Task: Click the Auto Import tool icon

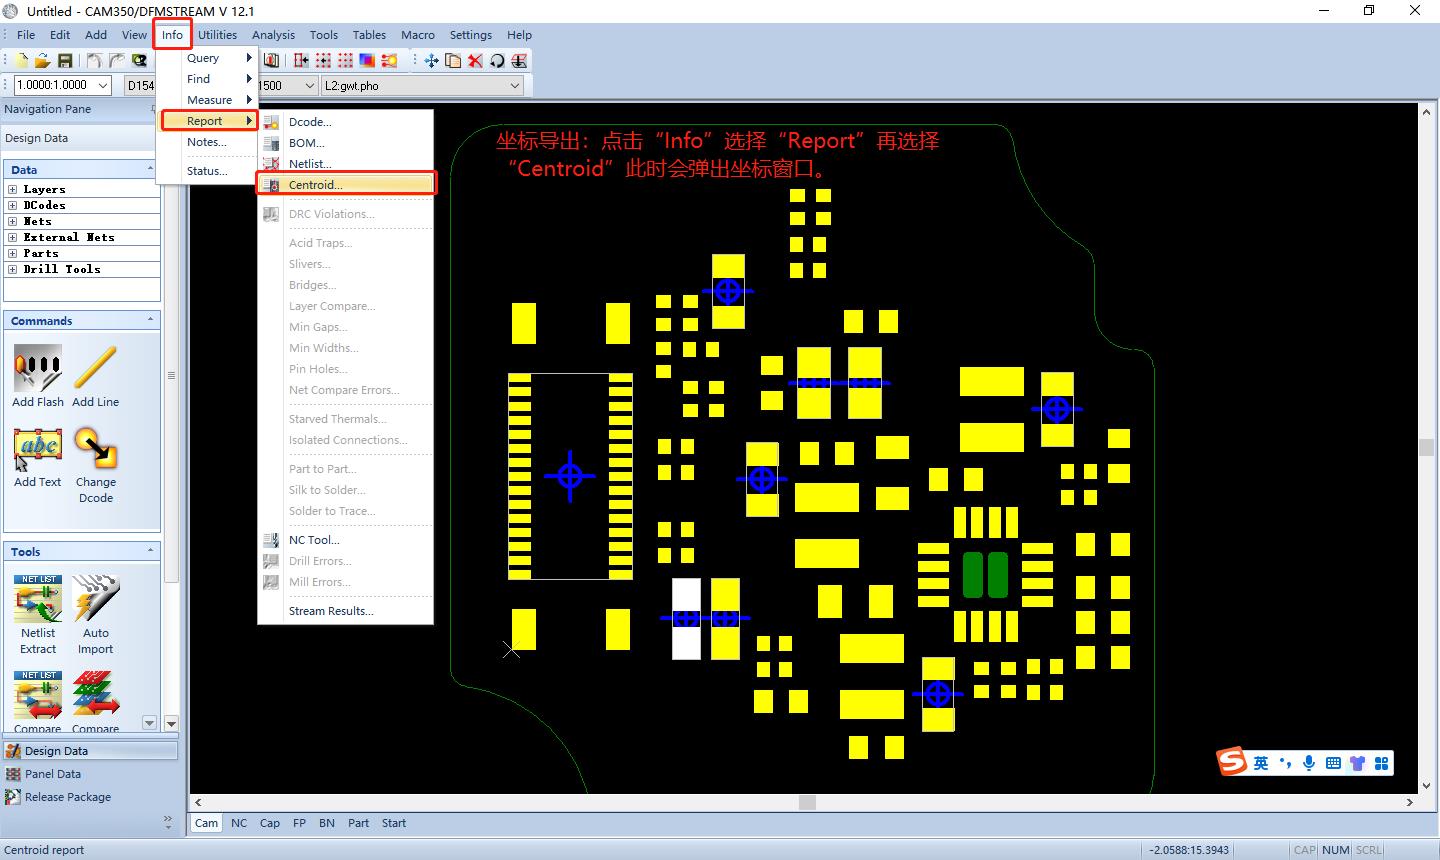Action: click(95, 600)
